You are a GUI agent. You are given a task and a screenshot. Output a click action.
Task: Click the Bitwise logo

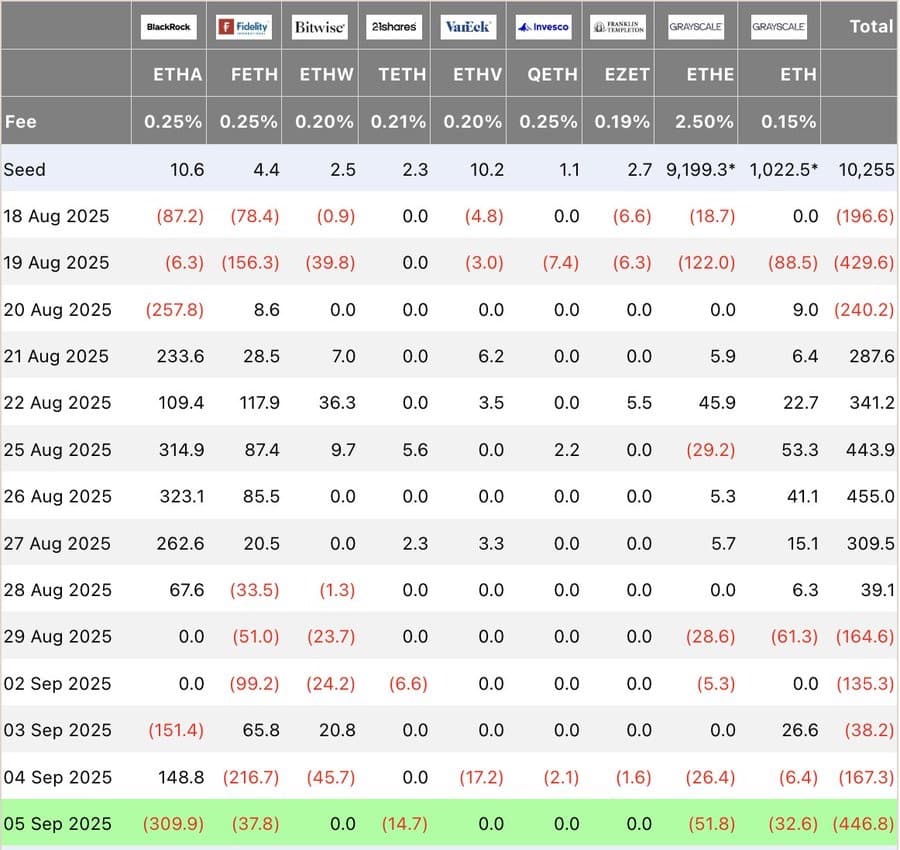tap(319, 26)
